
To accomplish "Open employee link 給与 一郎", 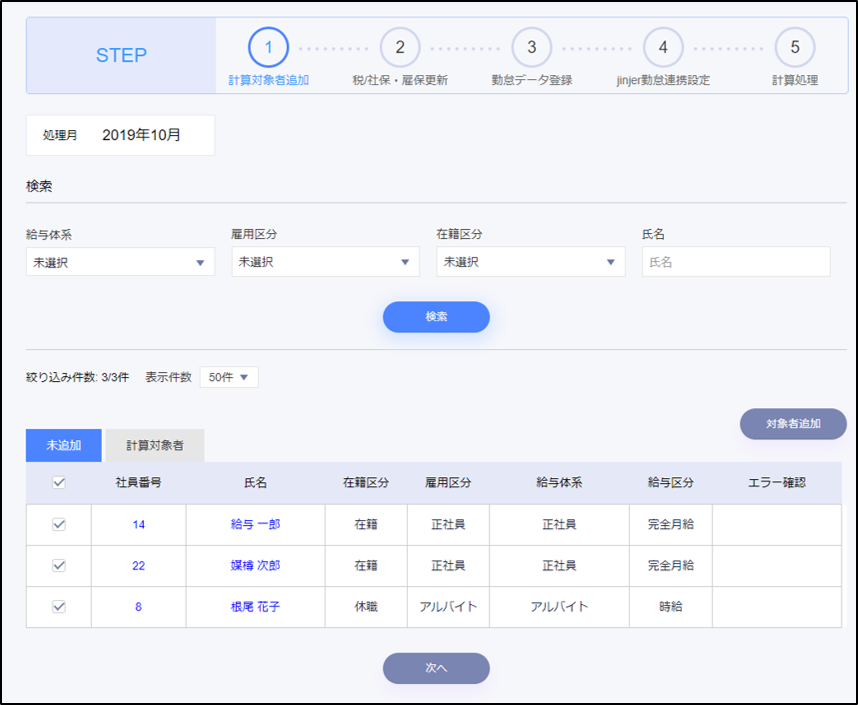I will tap(255, 525).
